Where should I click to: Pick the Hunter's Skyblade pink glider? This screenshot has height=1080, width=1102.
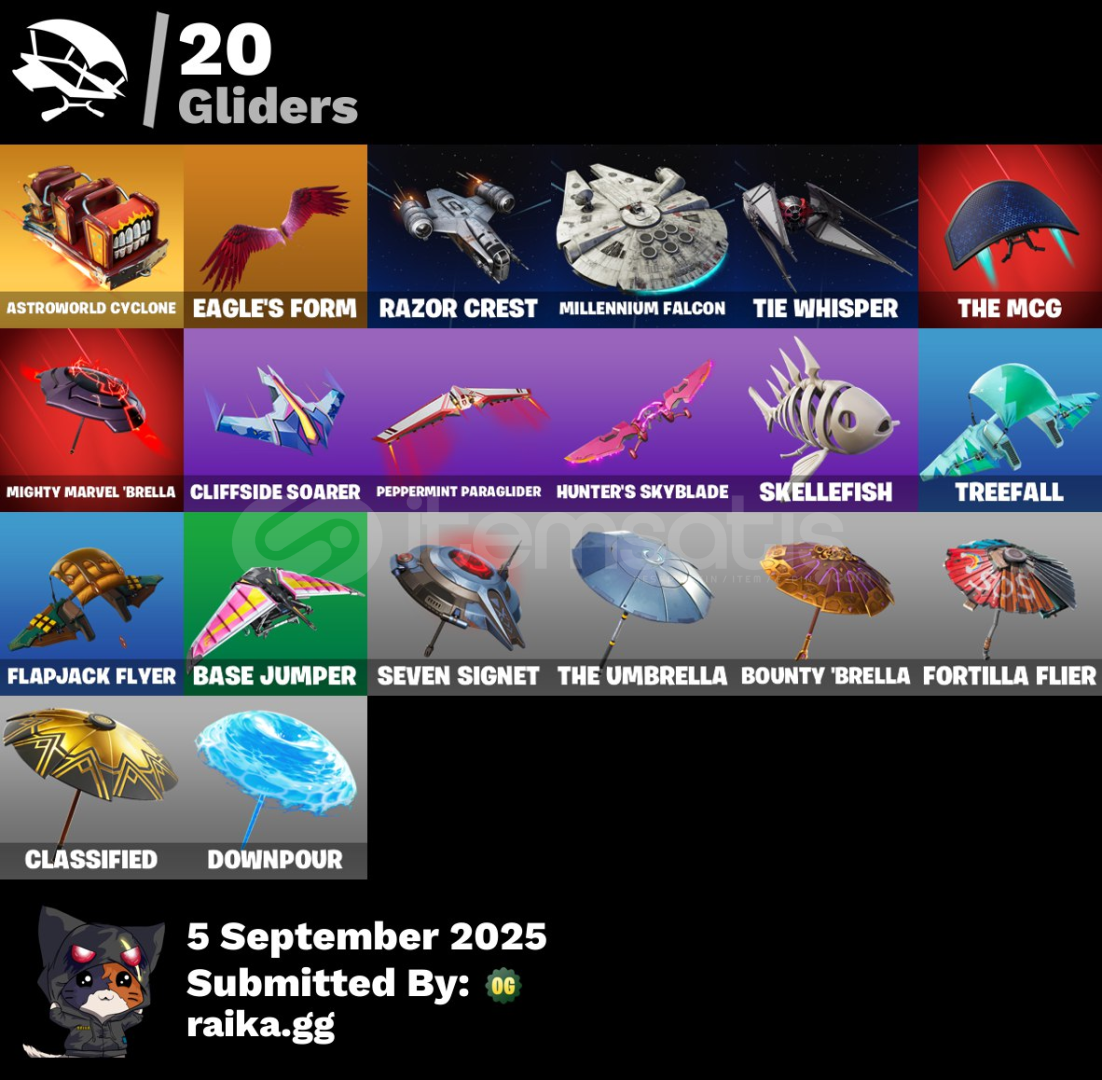642,420
